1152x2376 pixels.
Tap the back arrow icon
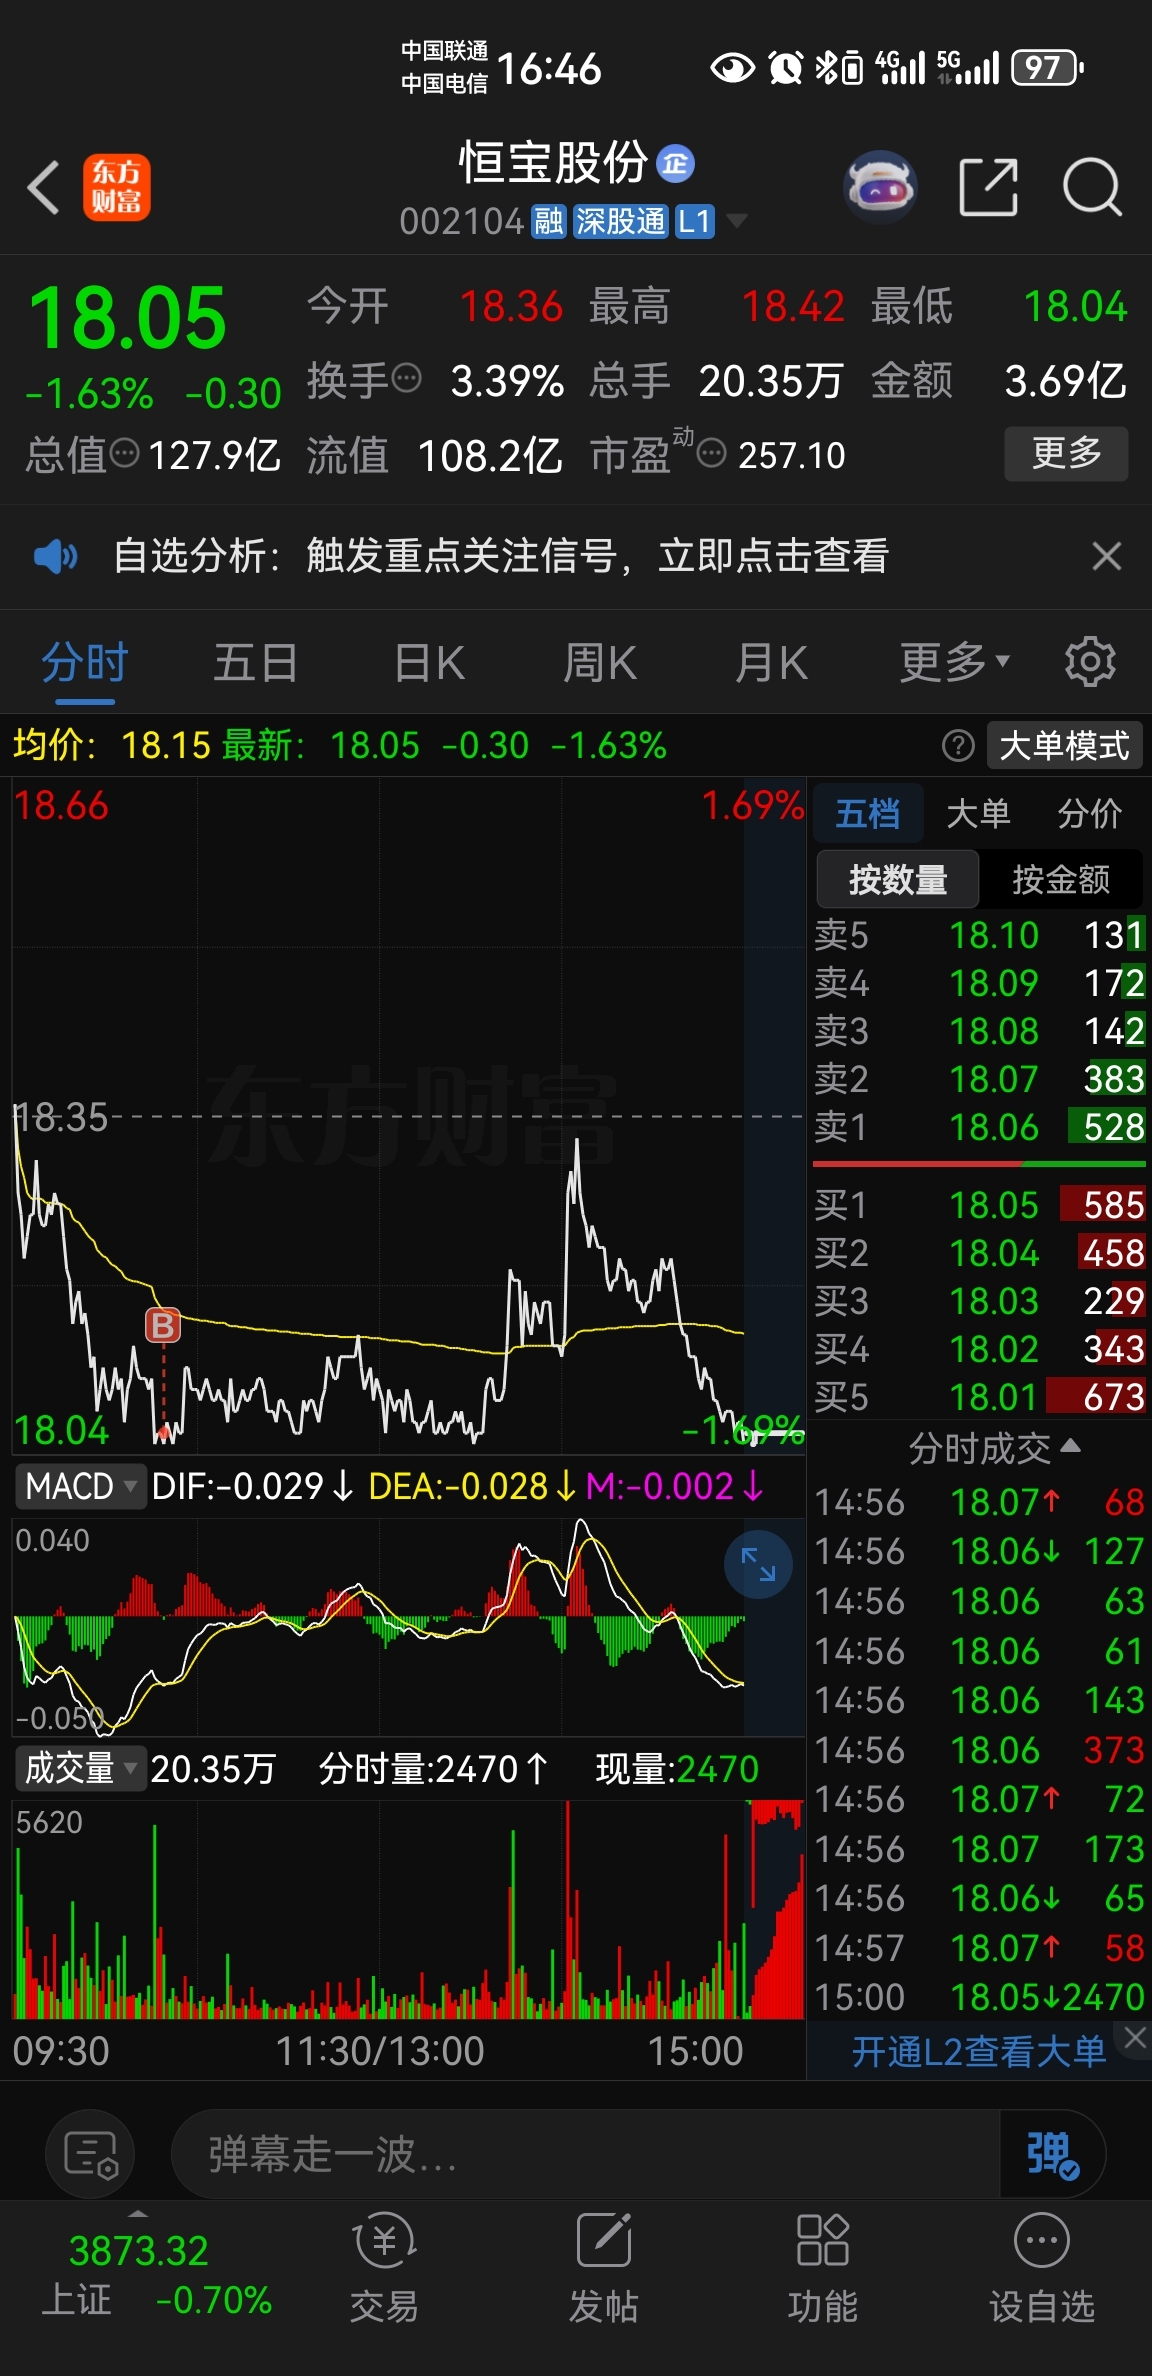click(43, 187)
